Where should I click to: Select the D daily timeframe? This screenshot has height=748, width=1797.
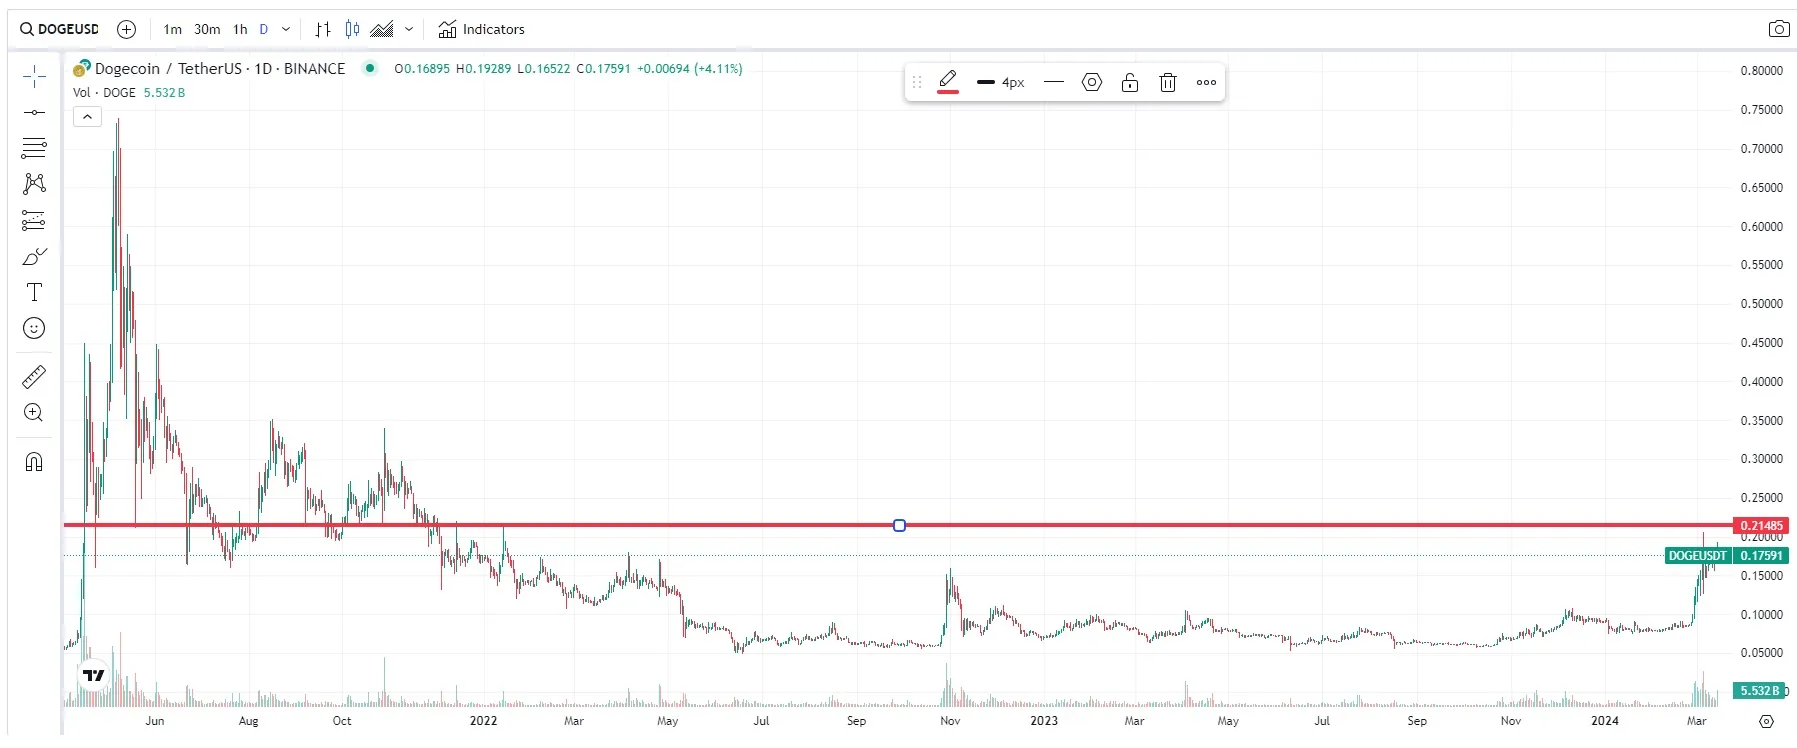(264, 29)
